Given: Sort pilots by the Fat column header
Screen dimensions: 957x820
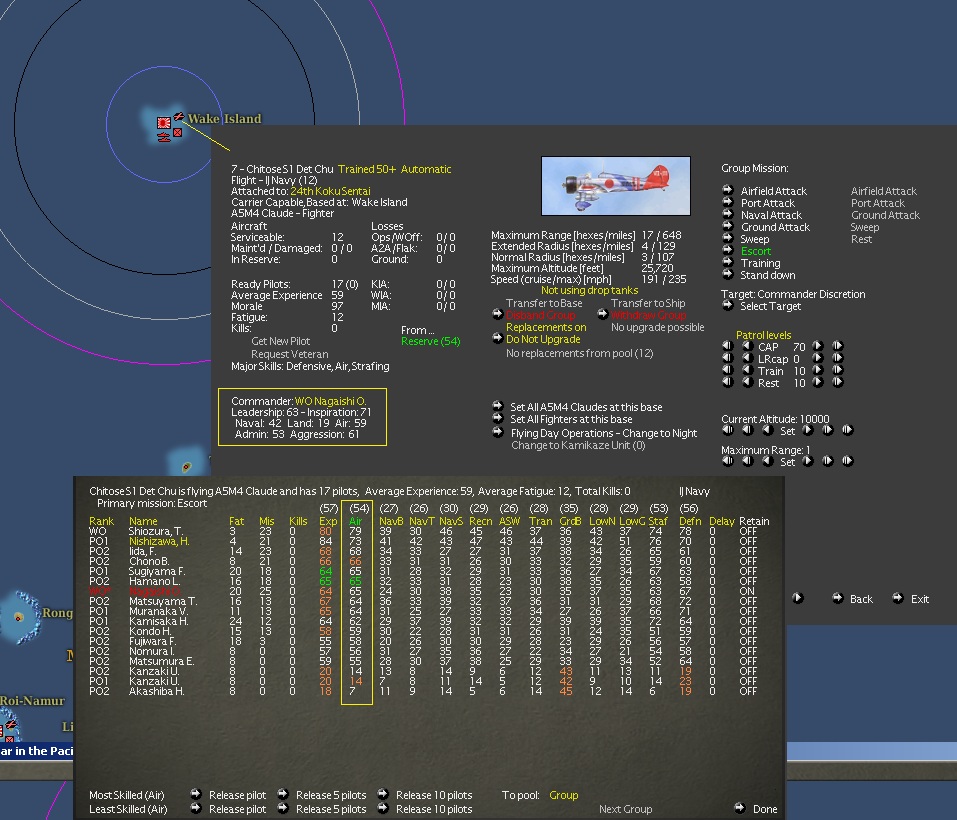Looking at the screenshot, I should coord(236,521).
